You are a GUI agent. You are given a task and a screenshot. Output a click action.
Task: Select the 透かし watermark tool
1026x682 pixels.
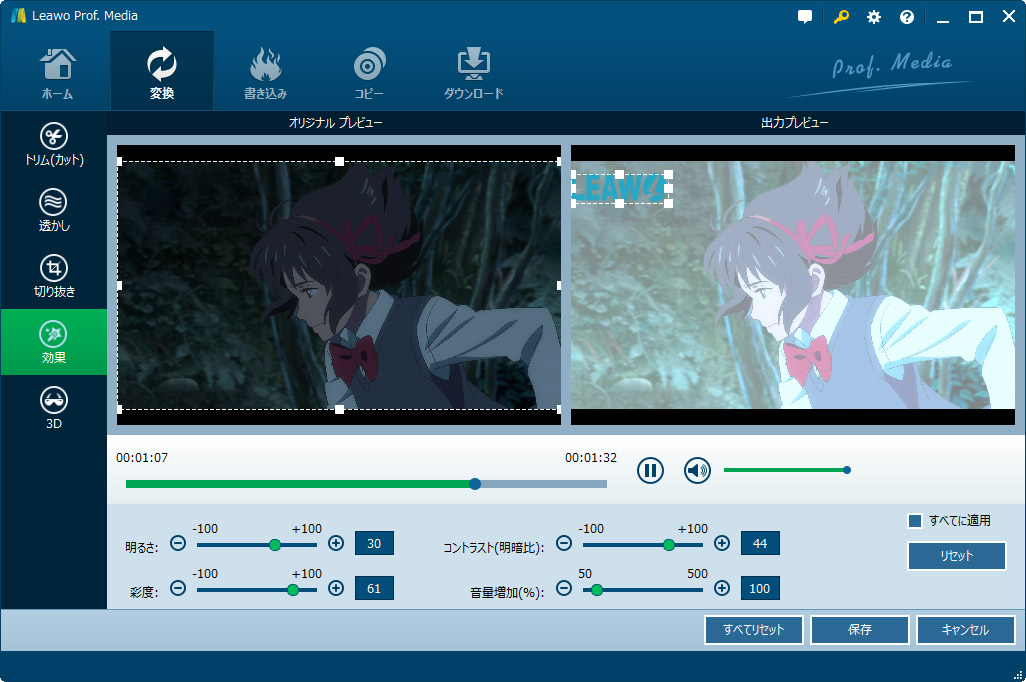tap(54, 210)
